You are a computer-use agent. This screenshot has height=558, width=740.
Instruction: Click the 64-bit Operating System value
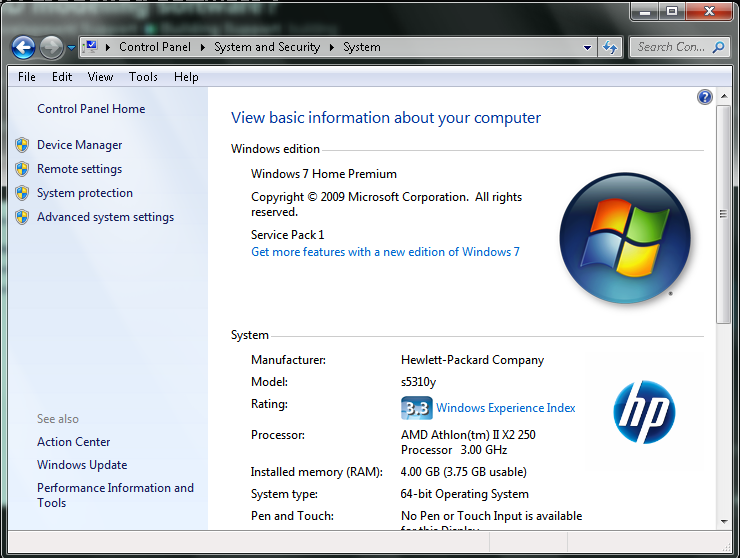tap(464, 494)
